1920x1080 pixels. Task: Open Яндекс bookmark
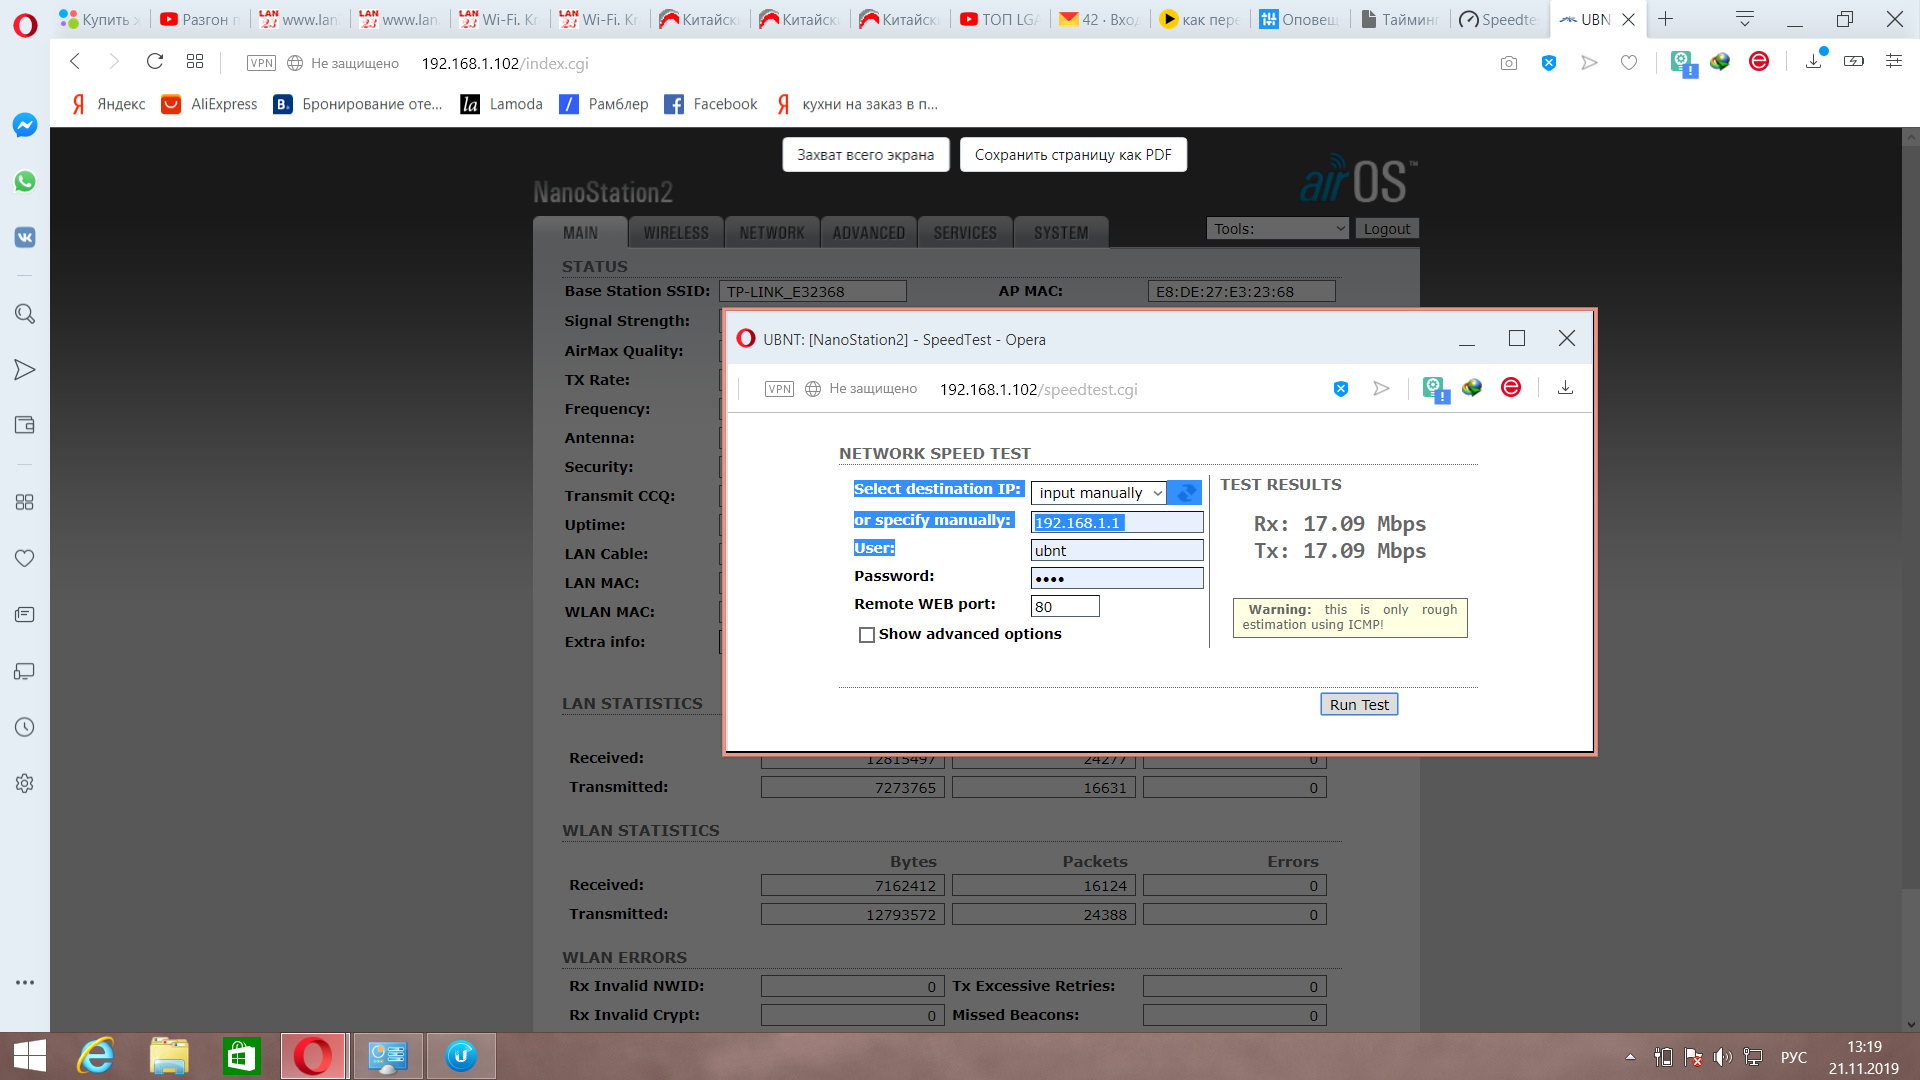[108, 104]
